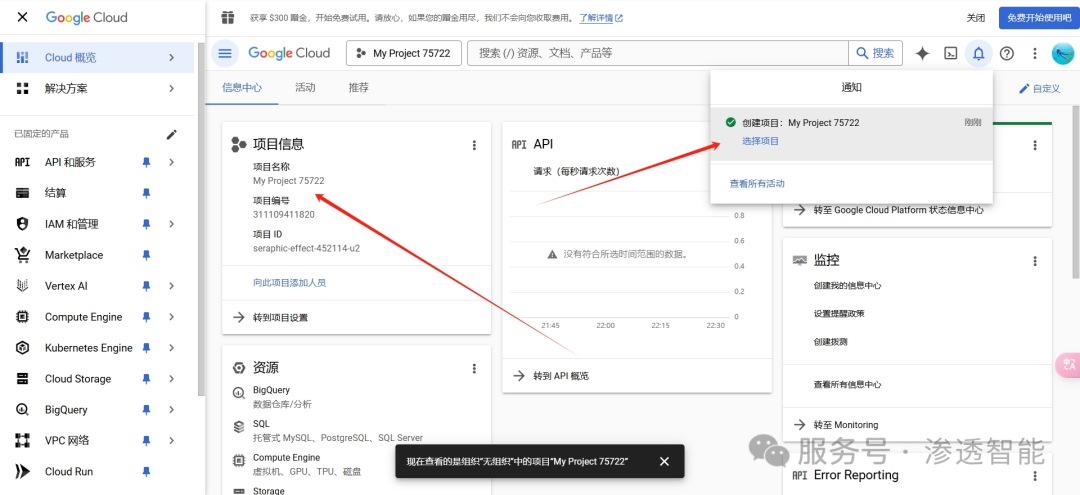Expand the 解决方案 submenu chevron
This screenshot has width=1080, height=495.
[172, 89]
